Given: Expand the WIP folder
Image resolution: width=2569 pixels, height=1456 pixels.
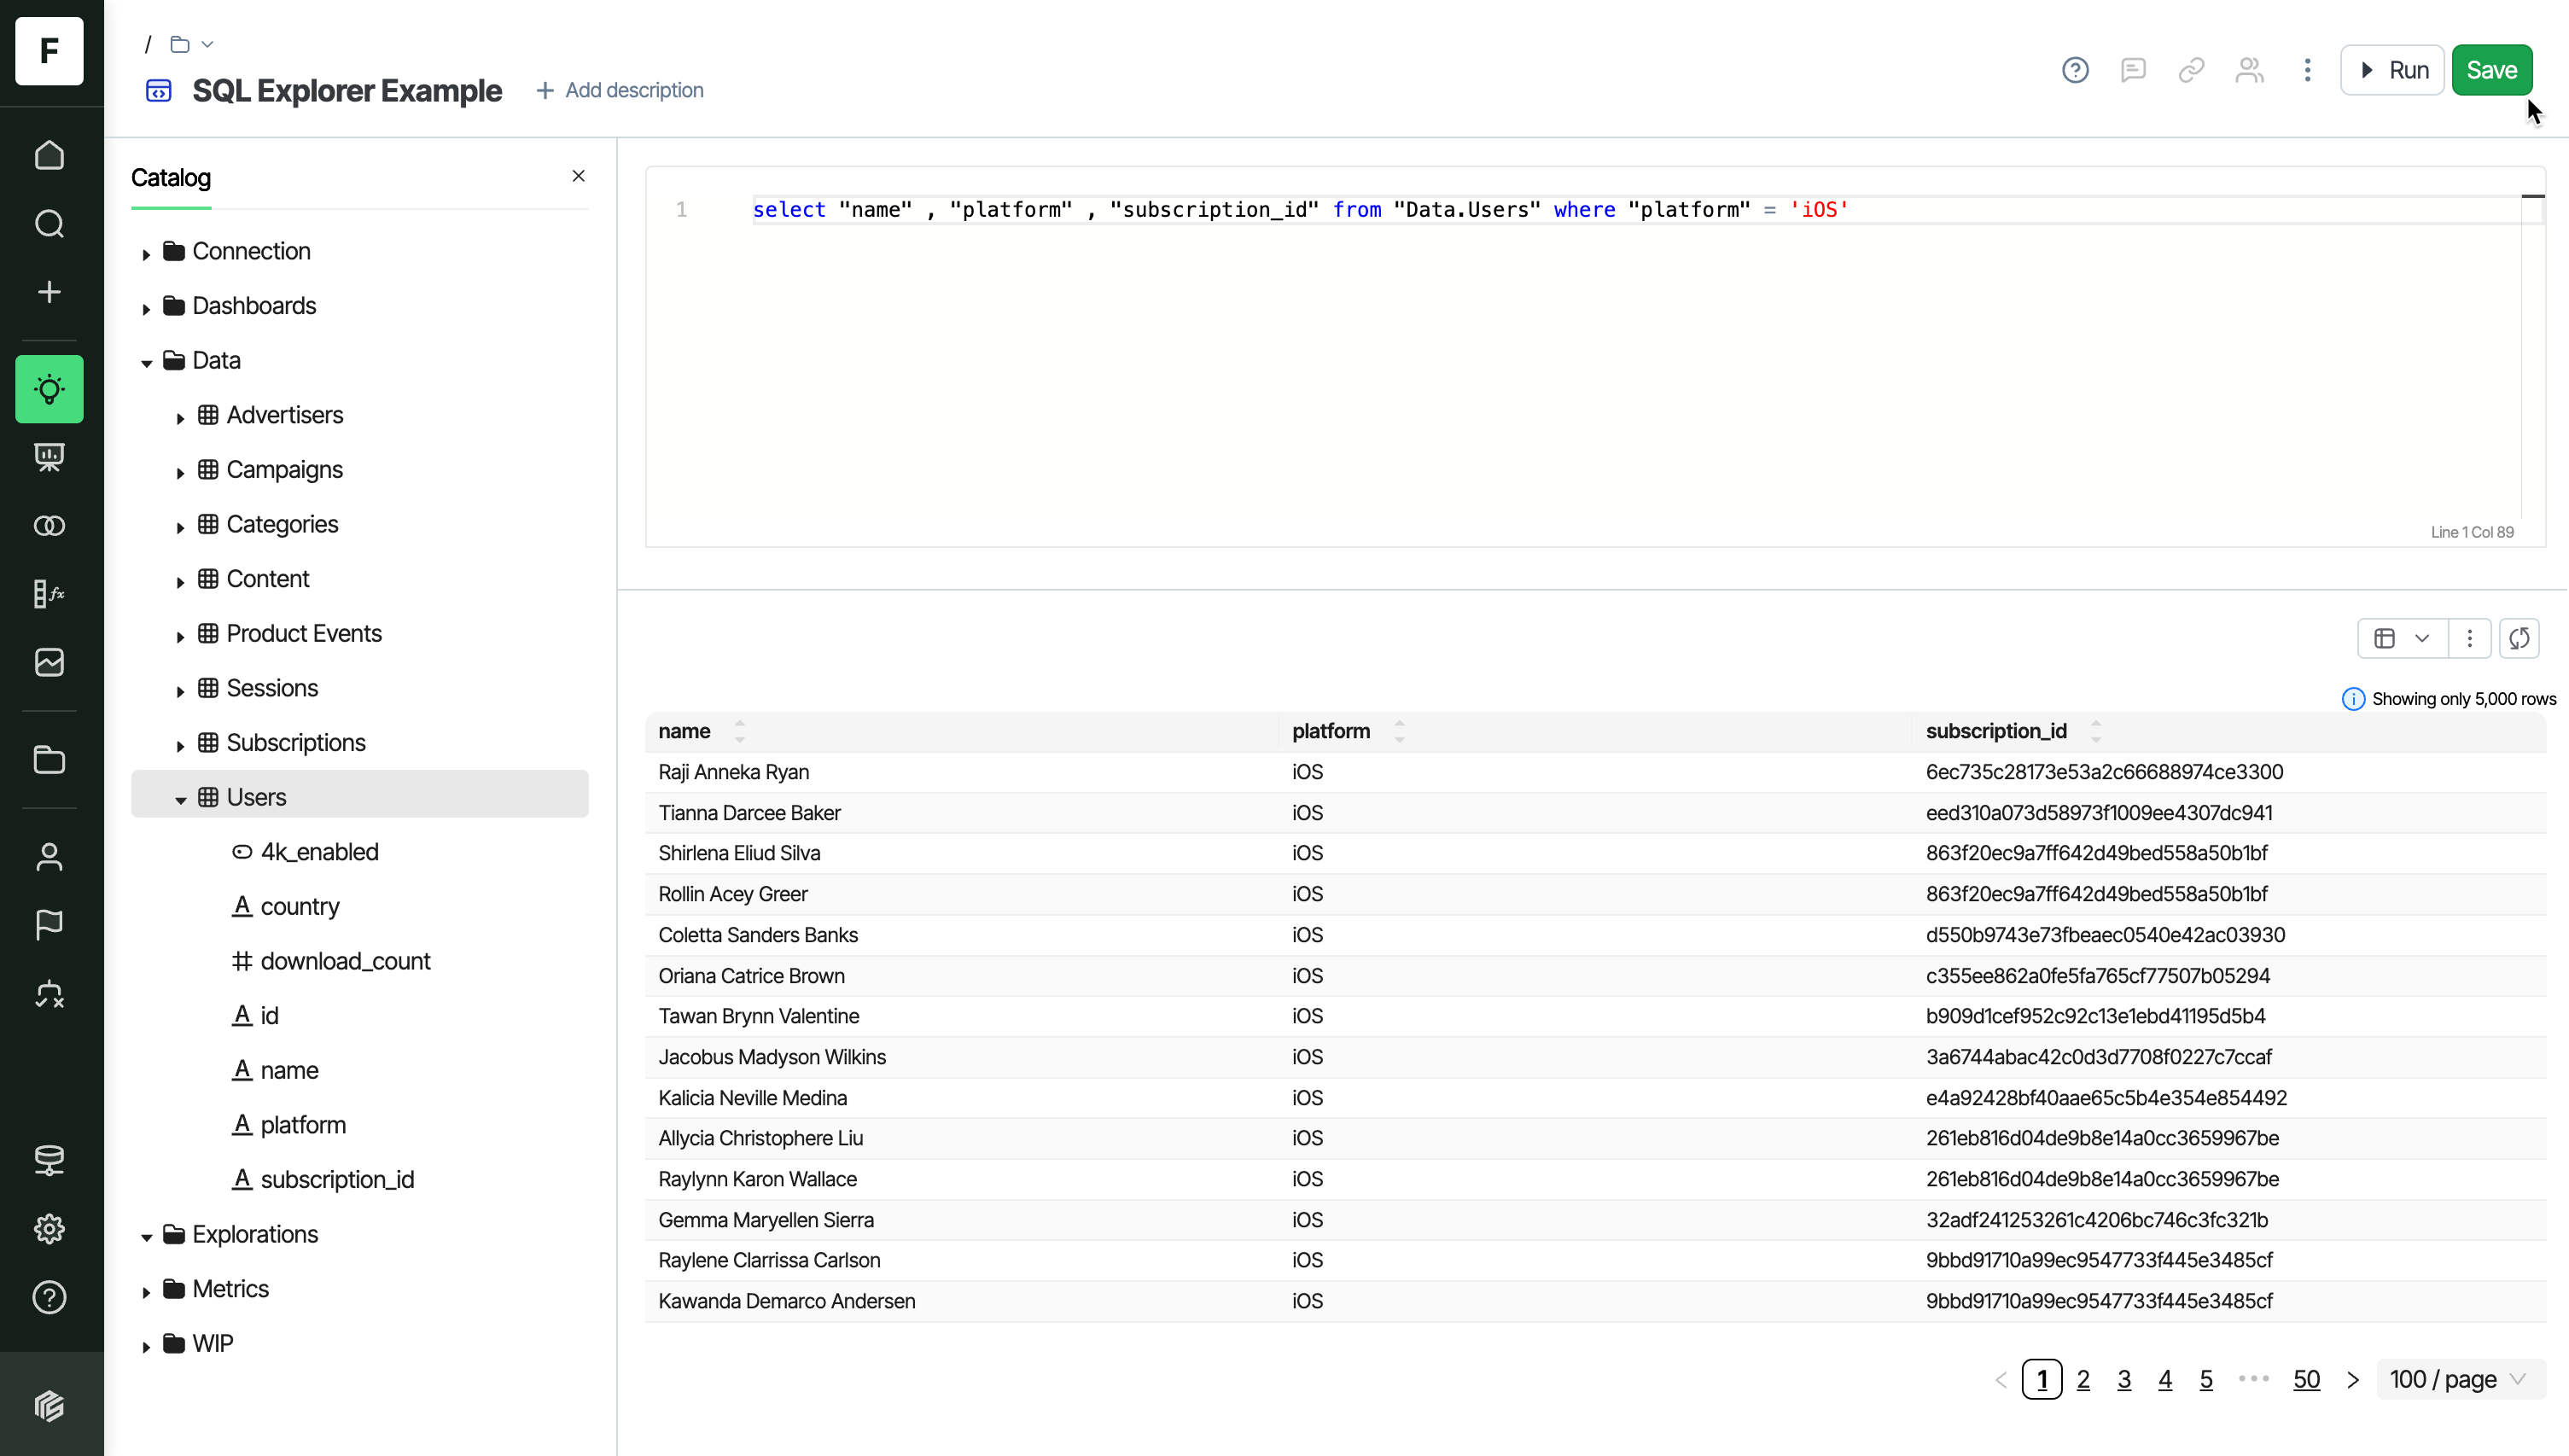Looking at the screenshot, I should coord(146,1347).
